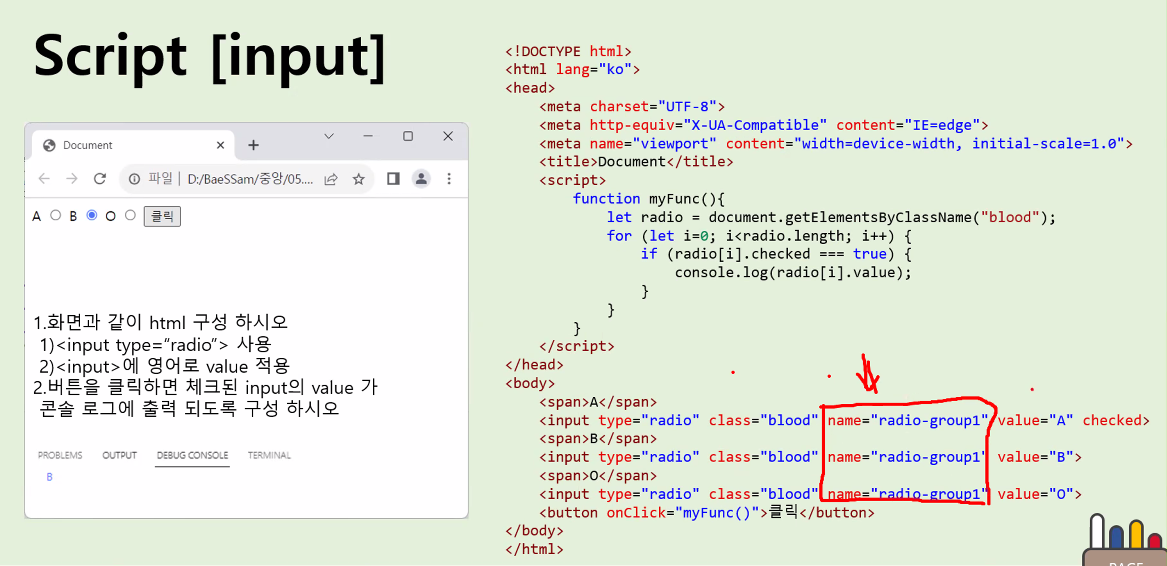
Task: Click the <span>B</span> code line
Action: pos(598,439)
